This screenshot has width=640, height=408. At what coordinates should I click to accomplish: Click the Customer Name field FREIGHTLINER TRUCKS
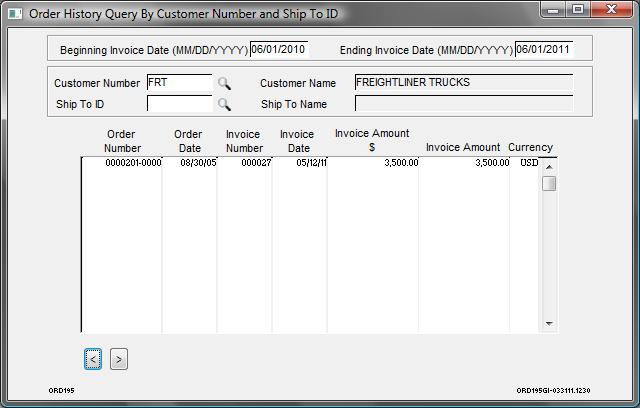(464, 82)
